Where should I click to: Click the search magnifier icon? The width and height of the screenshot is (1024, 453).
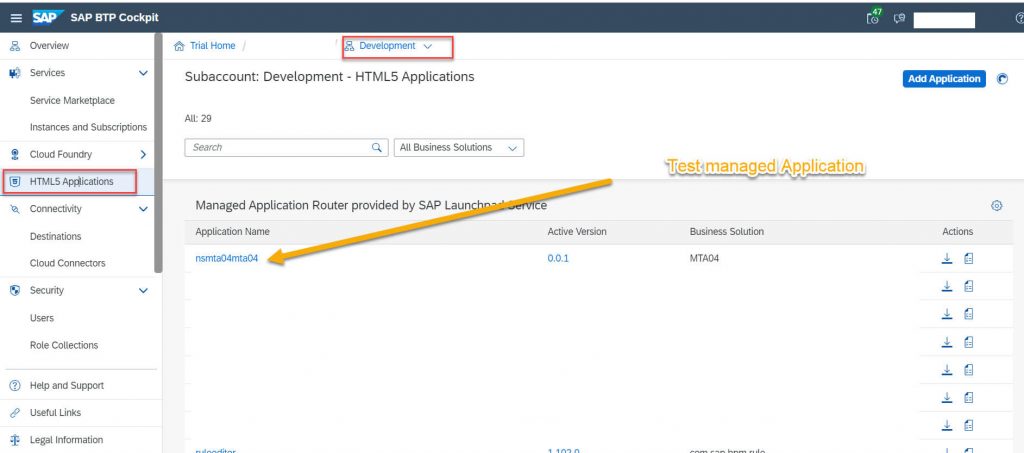point(376,148)
